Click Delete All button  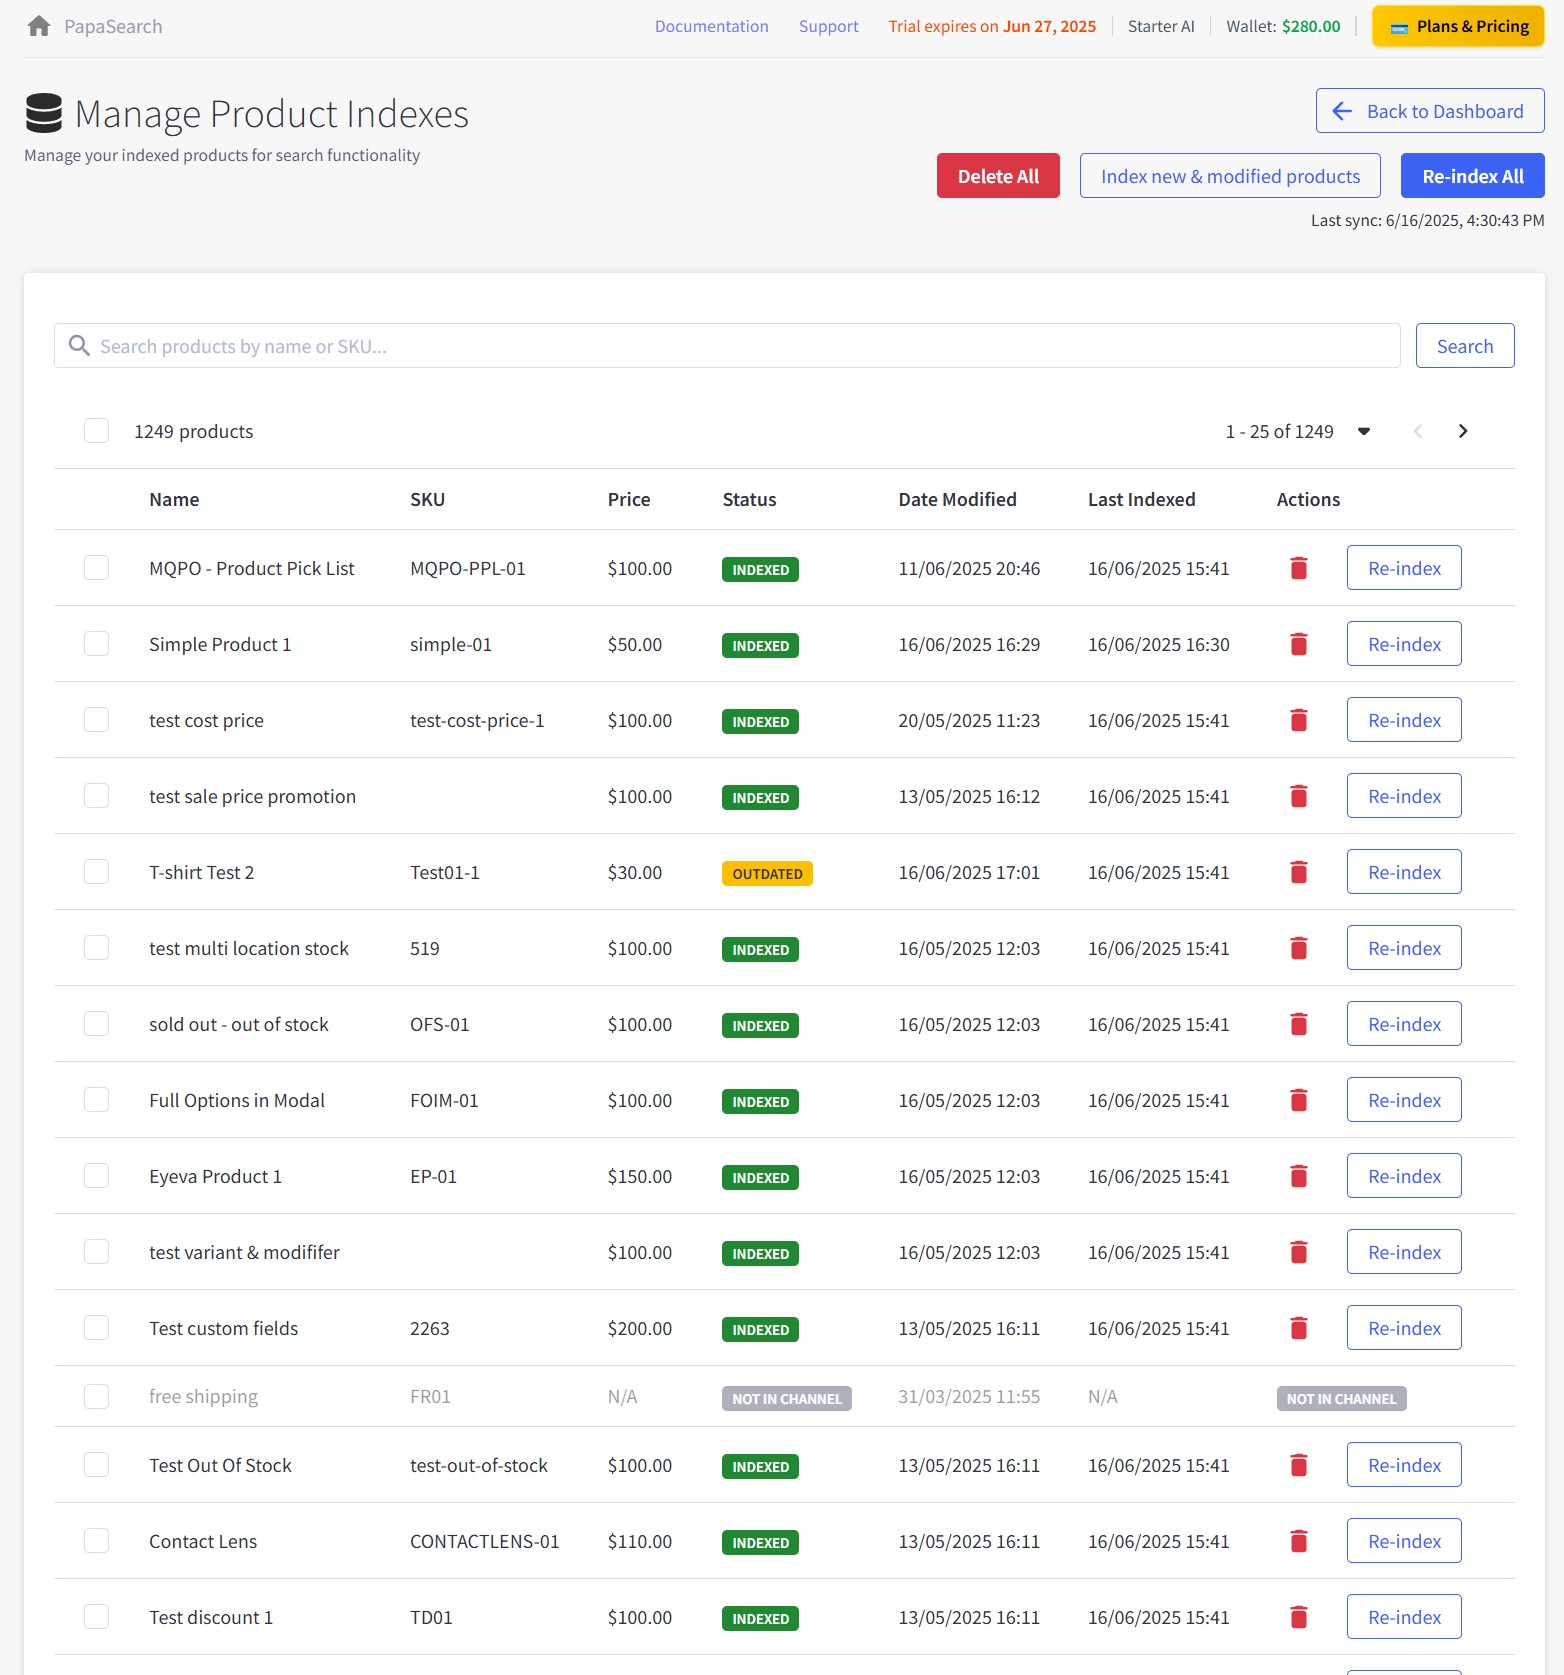click(x=998, y=176)
